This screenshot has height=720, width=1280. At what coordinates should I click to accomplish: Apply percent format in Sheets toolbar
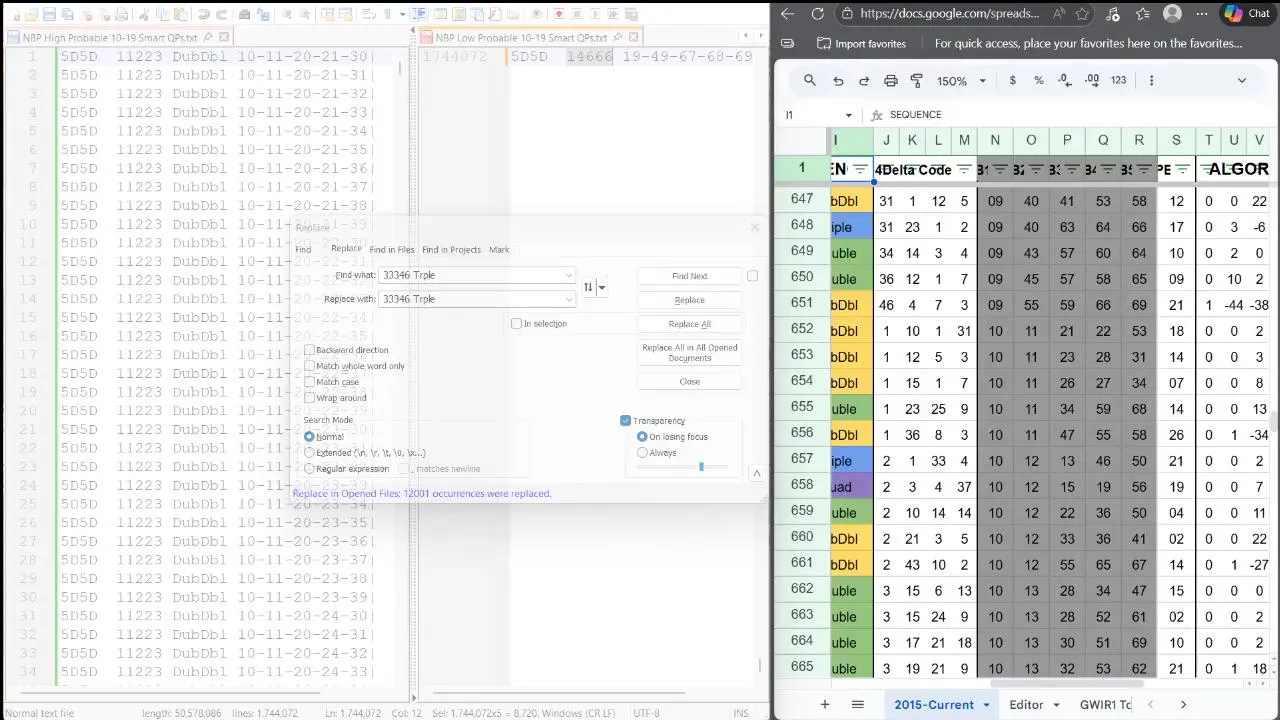pos(1039,81)
